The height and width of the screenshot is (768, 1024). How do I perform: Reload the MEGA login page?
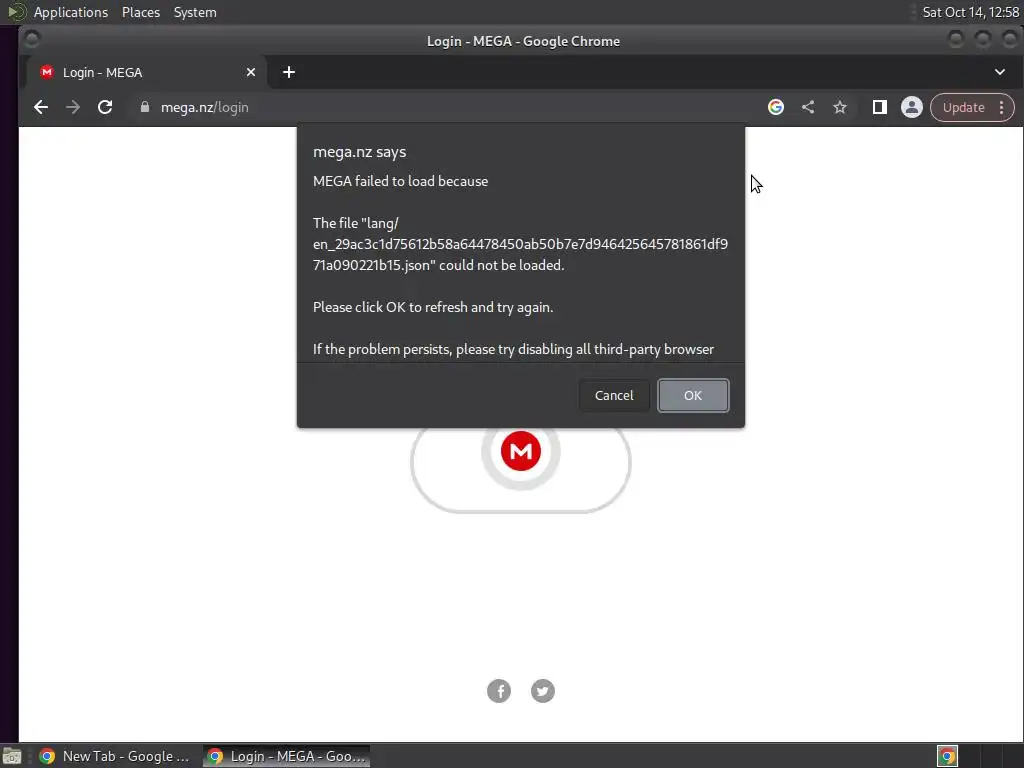[105, 107]
